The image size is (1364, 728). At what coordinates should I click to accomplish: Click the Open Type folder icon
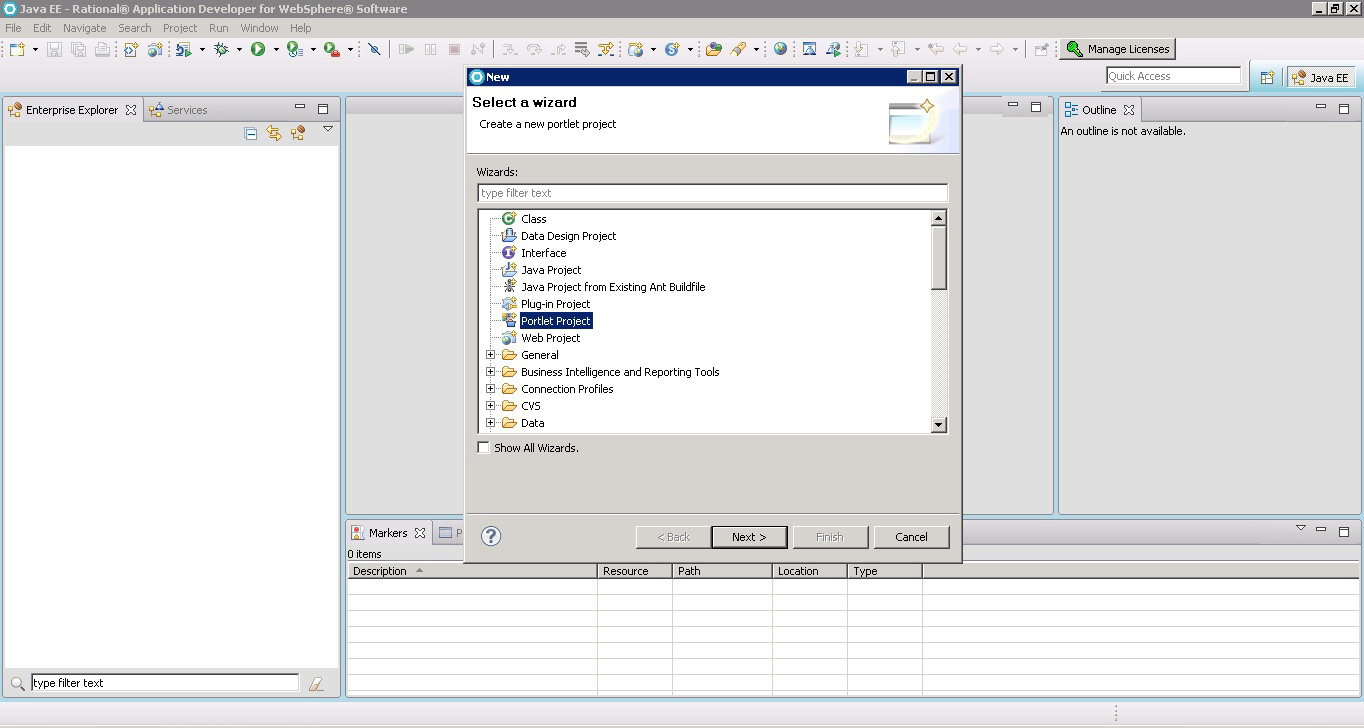pyautogui.click(x=713, y=49)
